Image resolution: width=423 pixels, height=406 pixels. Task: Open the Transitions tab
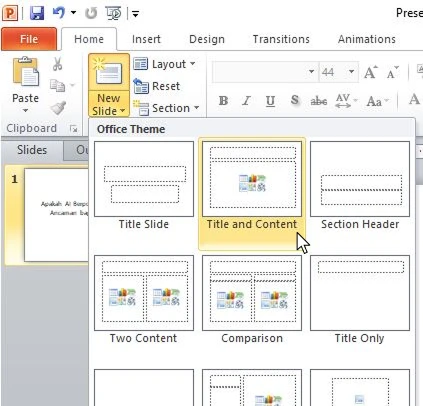pyautogui.click(x=281, y=39)
